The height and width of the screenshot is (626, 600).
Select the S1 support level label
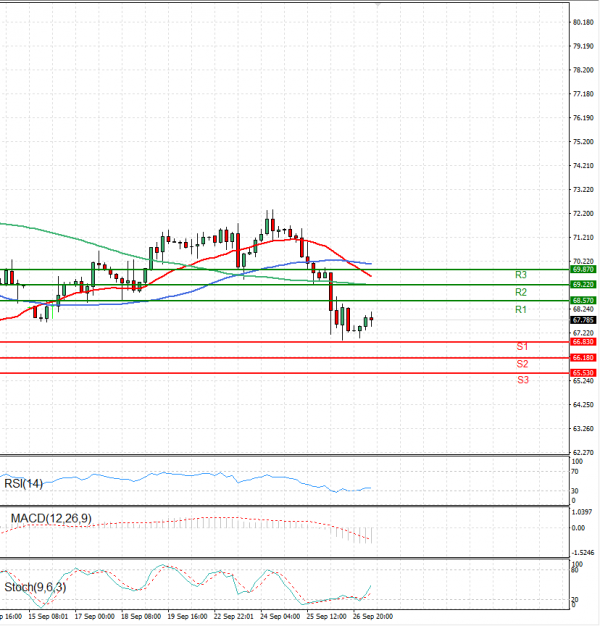522,347
